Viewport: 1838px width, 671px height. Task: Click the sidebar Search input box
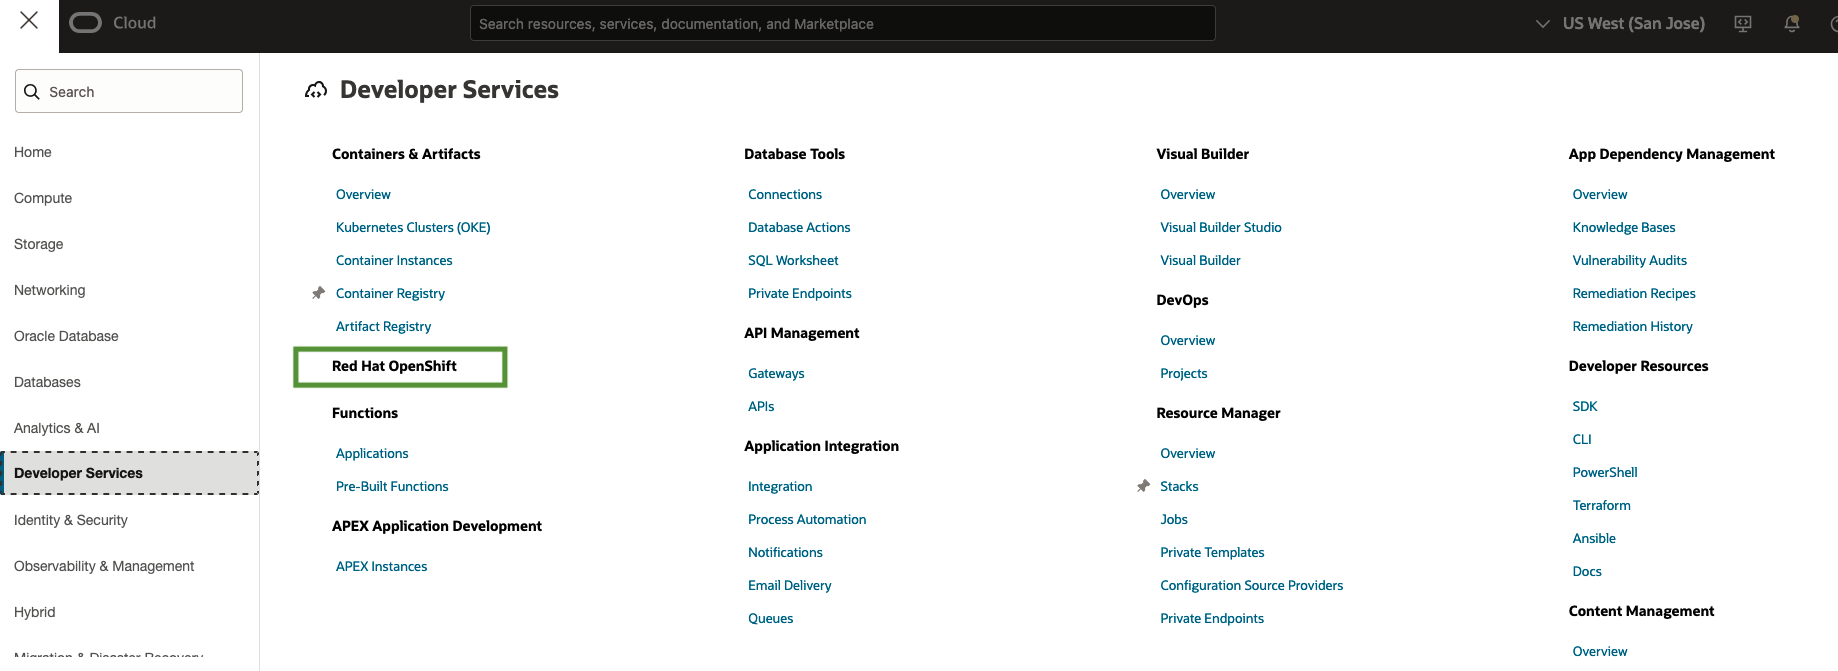tap(129, 91)
